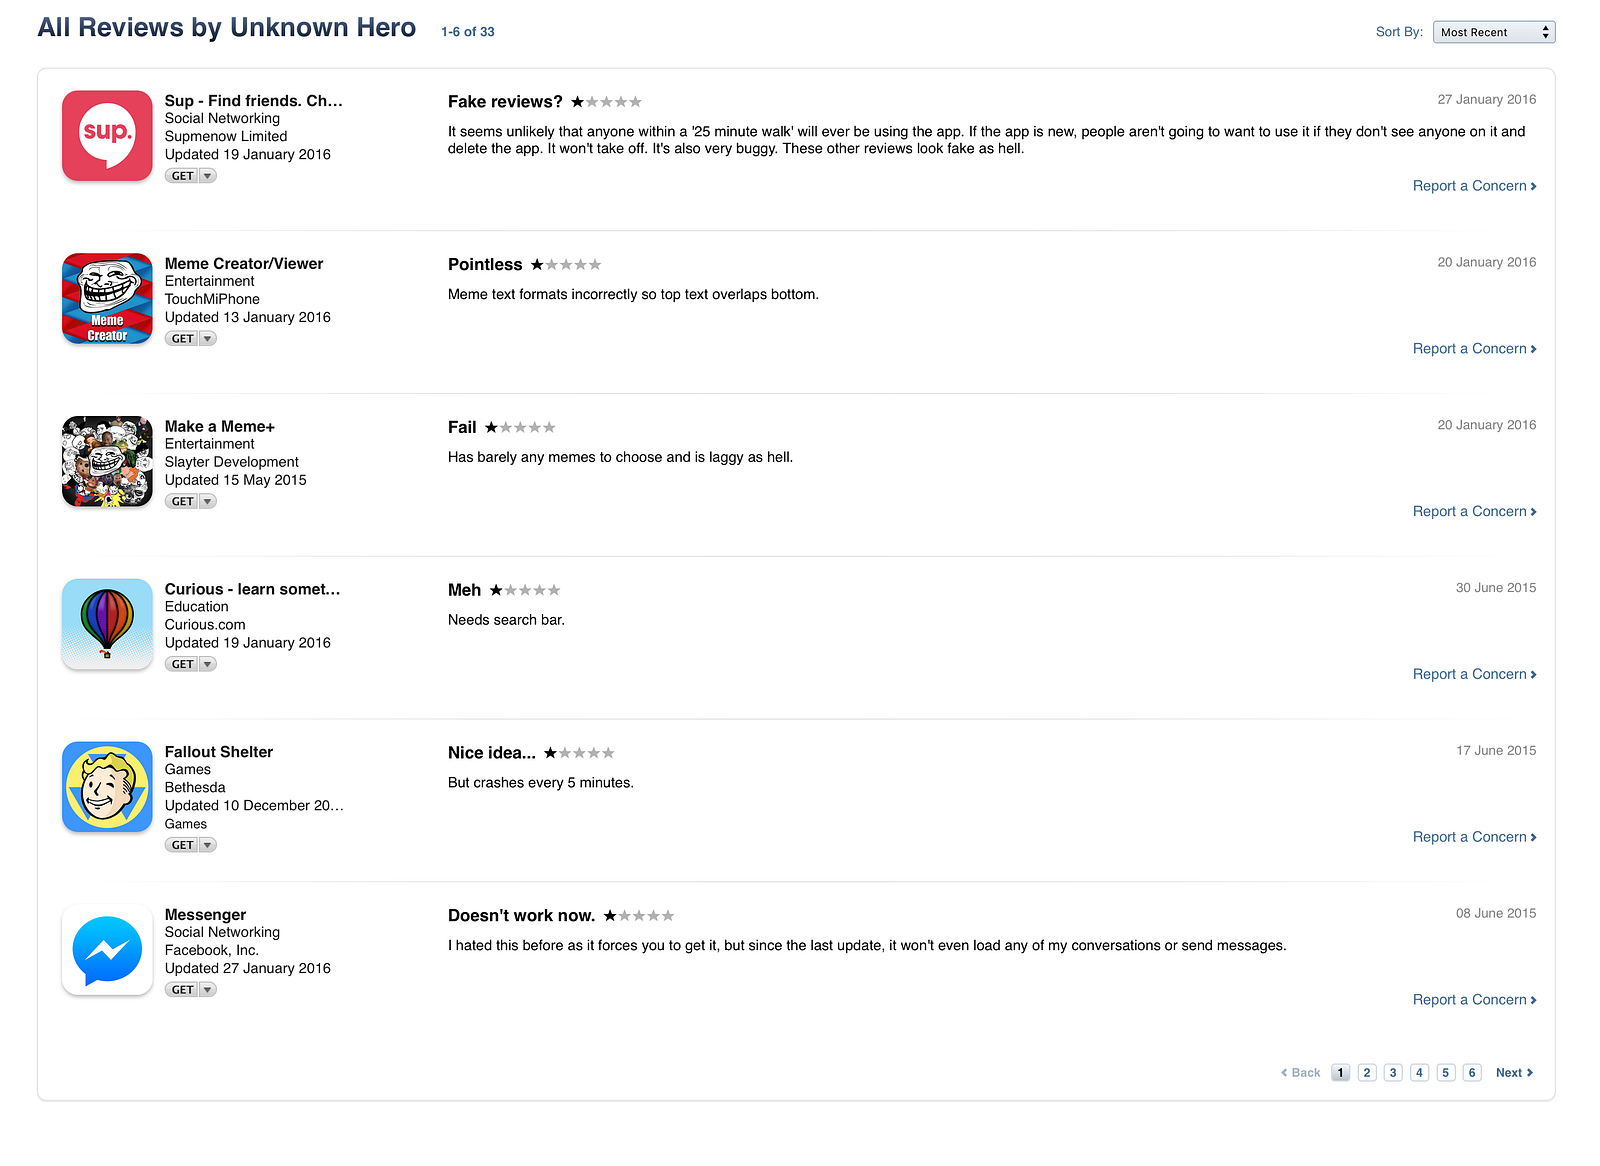Get the Meme Creator/Viewer app
This screenshot has width=1600, height=1166.
182,339
